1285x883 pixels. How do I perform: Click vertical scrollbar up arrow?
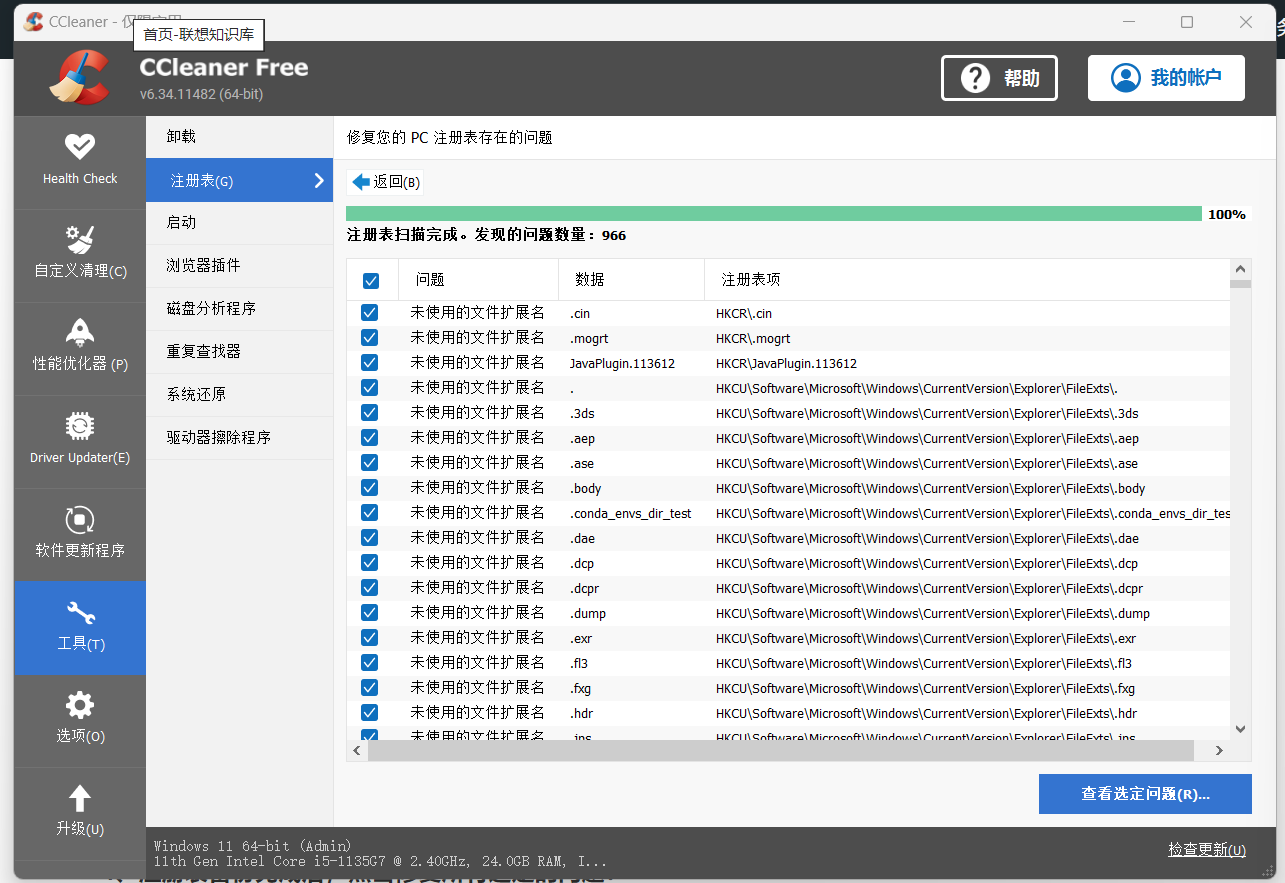click(1240, 268)
